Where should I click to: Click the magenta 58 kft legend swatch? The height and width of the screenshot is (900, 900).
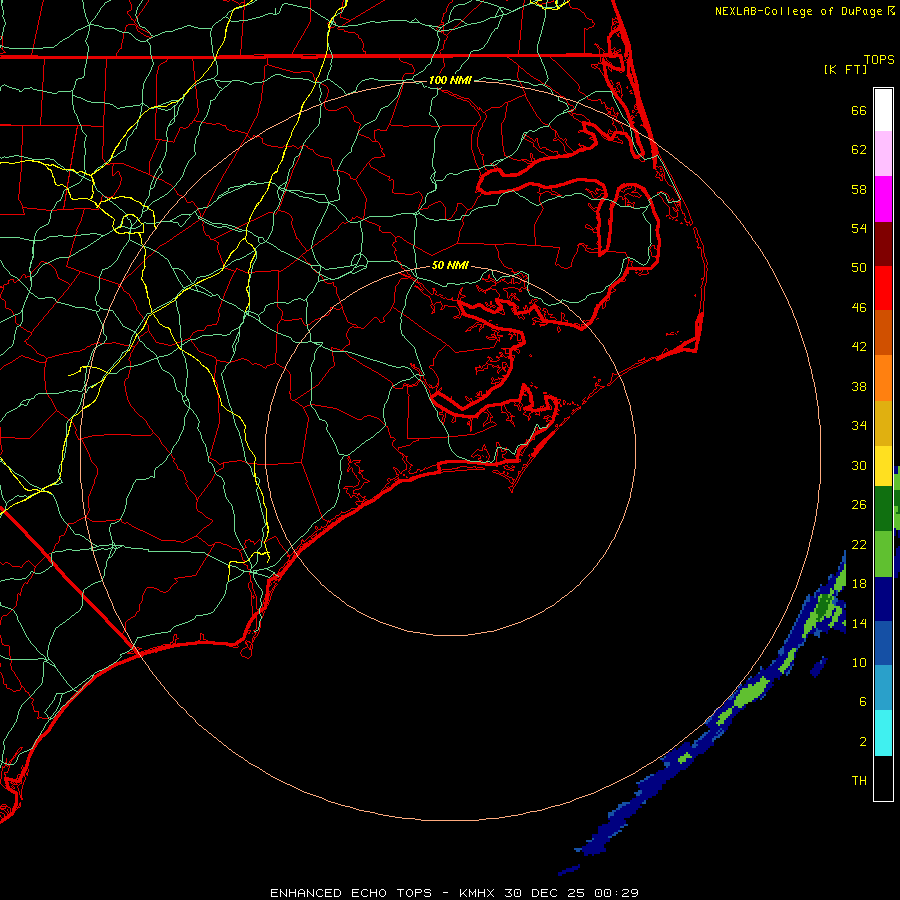pos(883,199)
